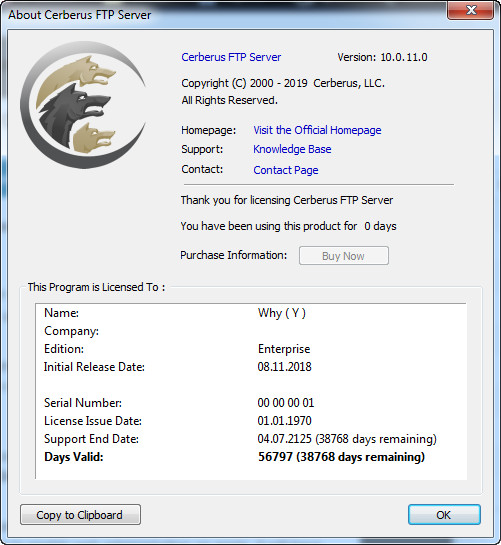This screenshot has width=501, height=545.
Task: Open the Knowledge Base support link
Action: [292, 149]
